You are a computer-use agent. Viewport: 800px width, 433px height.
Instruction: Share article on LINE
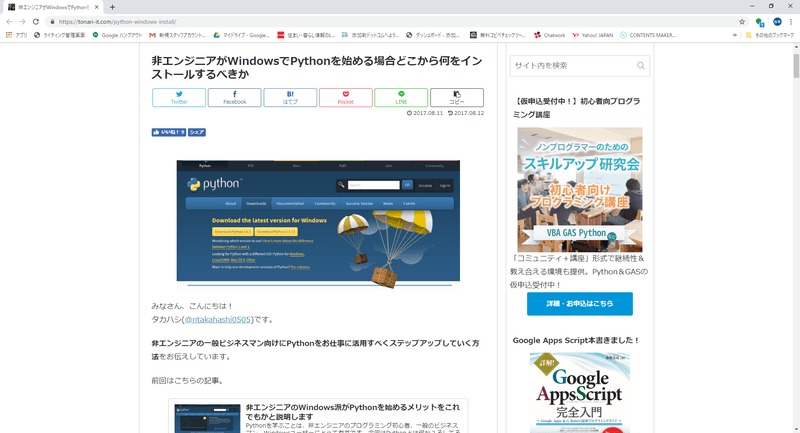click(401, 97)
